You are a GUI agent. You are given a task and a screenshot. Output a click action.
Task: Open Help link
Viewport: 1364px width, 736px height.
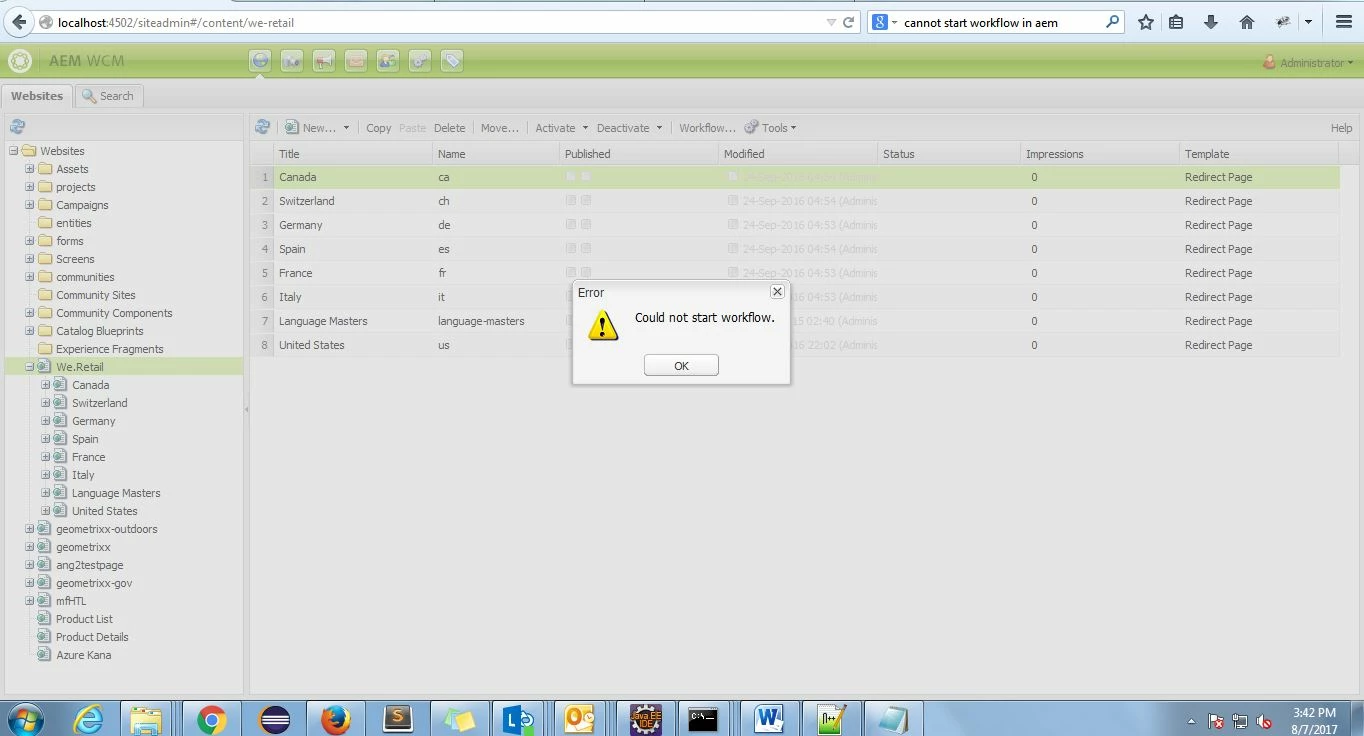[1341, 128]
